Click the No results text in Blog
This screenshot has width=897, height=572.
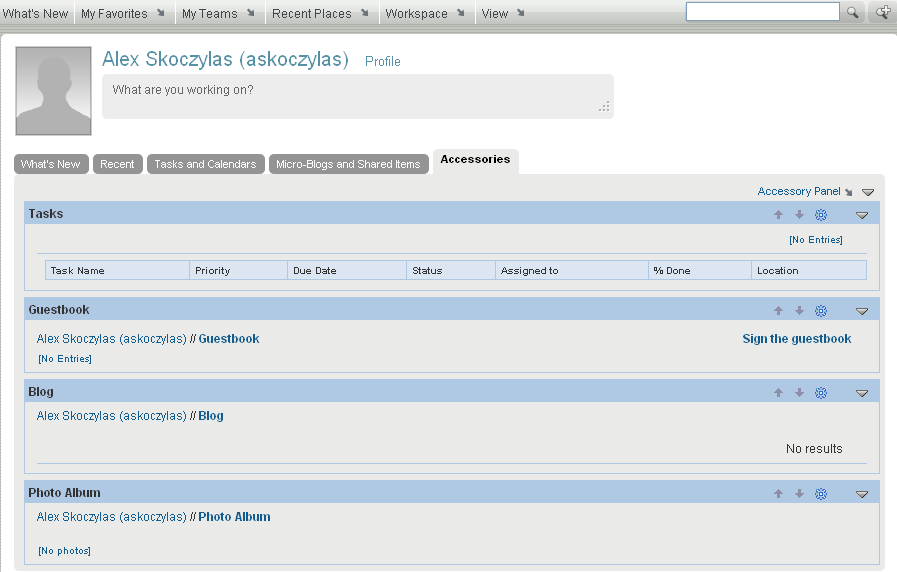click(814, 448)
